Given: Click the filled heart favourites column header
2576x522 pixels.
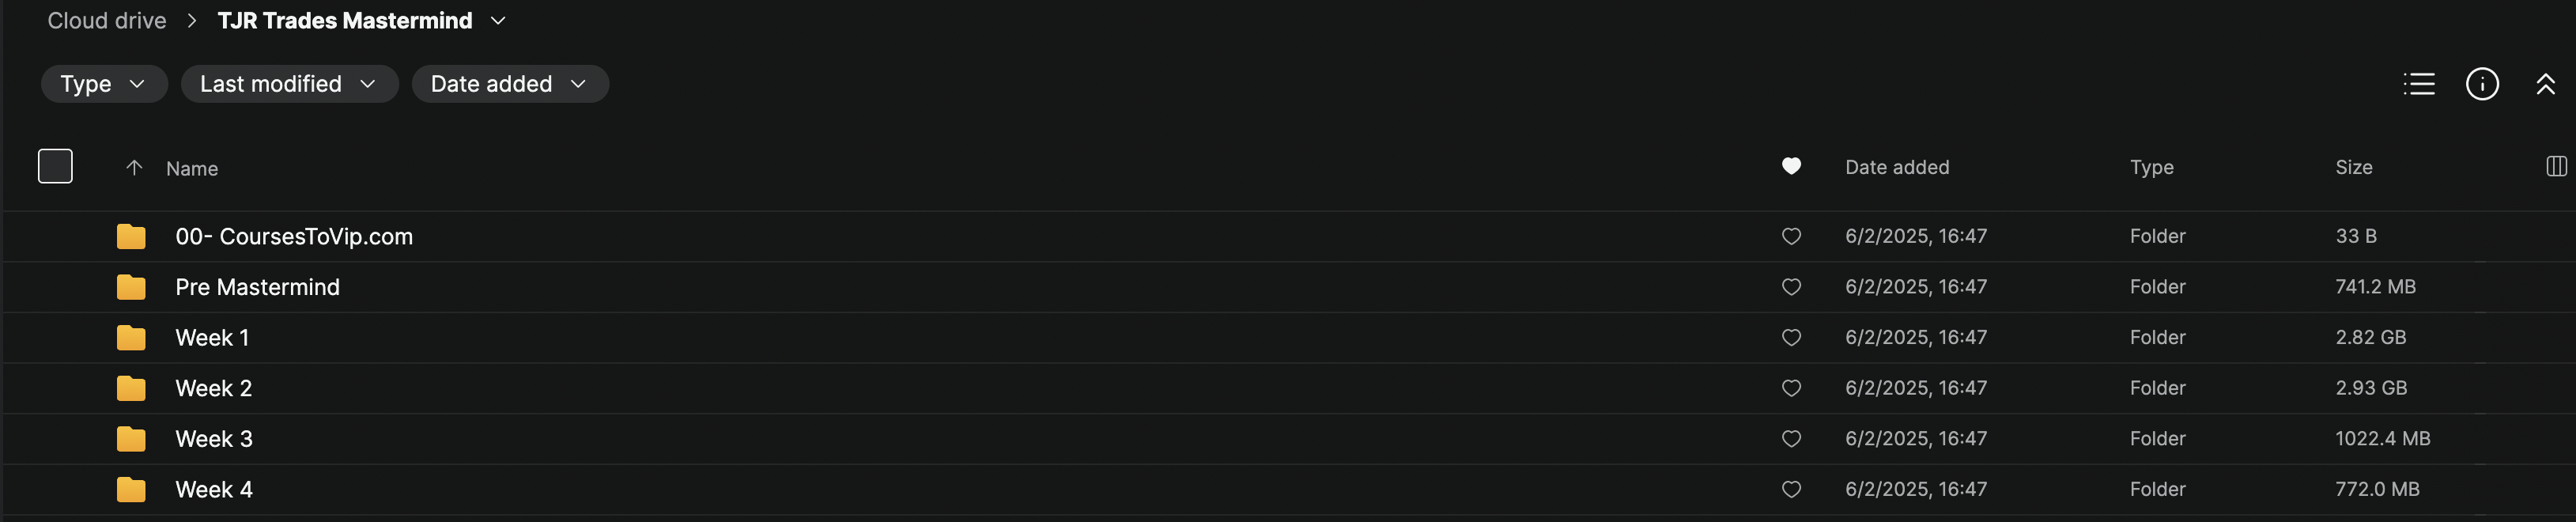Looking at the screenshot, I should (1791, 166).
